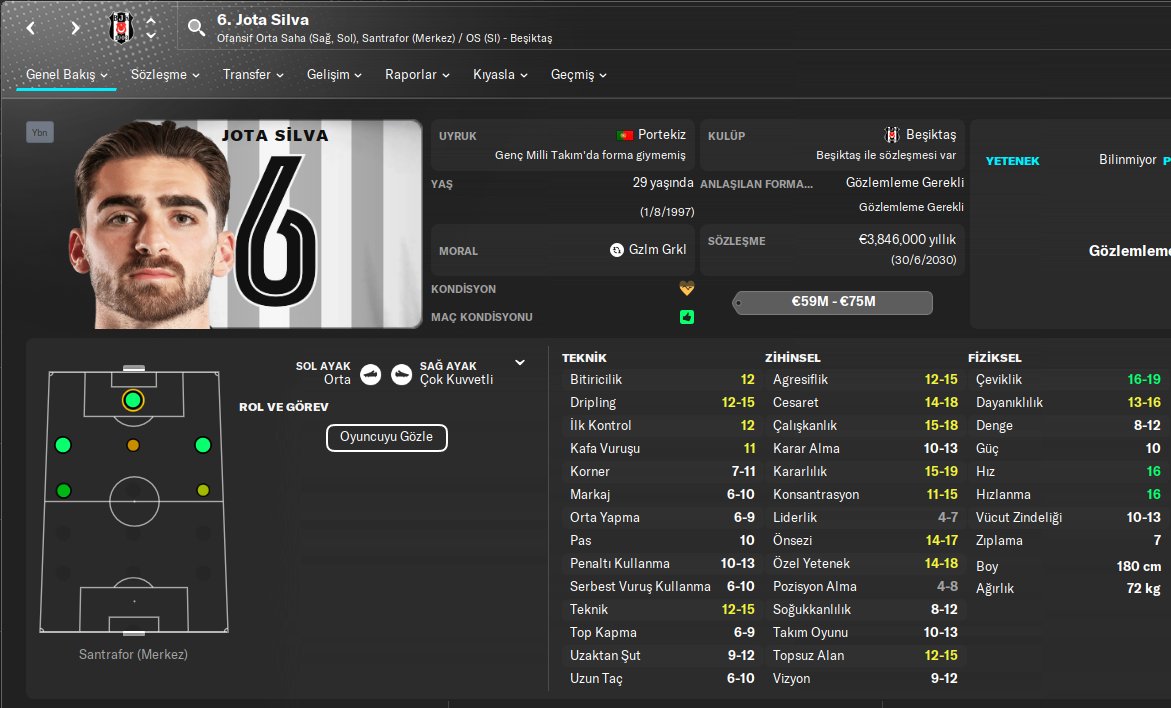The image size is (1171, 708).
Task: Click the TEKNİK column header
Action: 584,358
